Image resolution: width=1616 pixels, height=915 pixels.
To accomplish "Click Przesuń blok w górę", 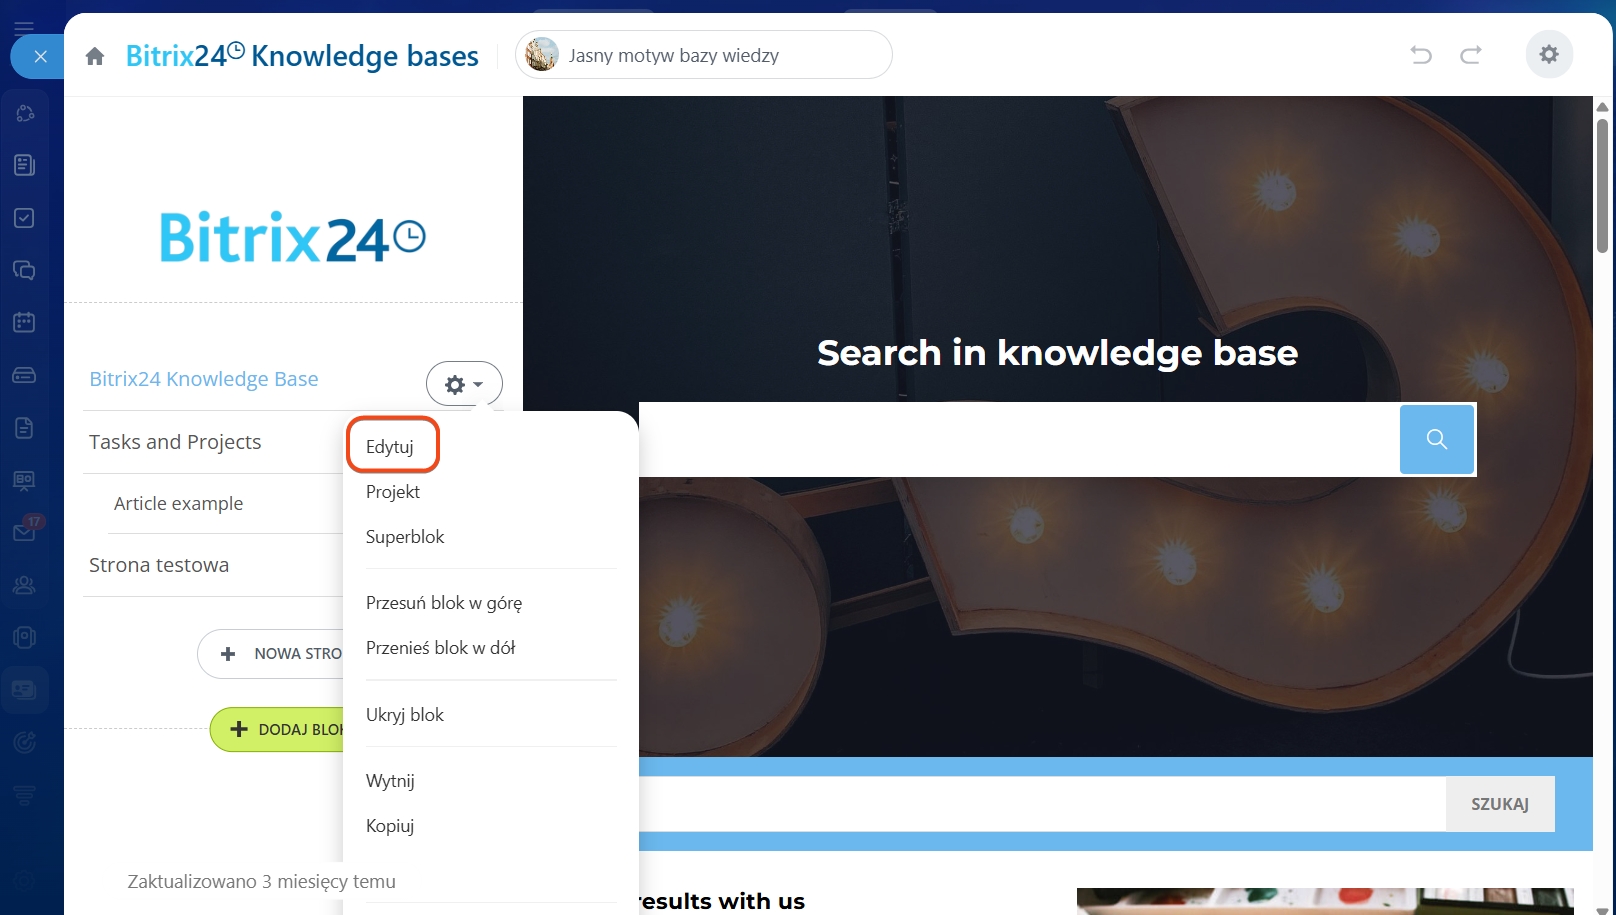I will 444,603.
